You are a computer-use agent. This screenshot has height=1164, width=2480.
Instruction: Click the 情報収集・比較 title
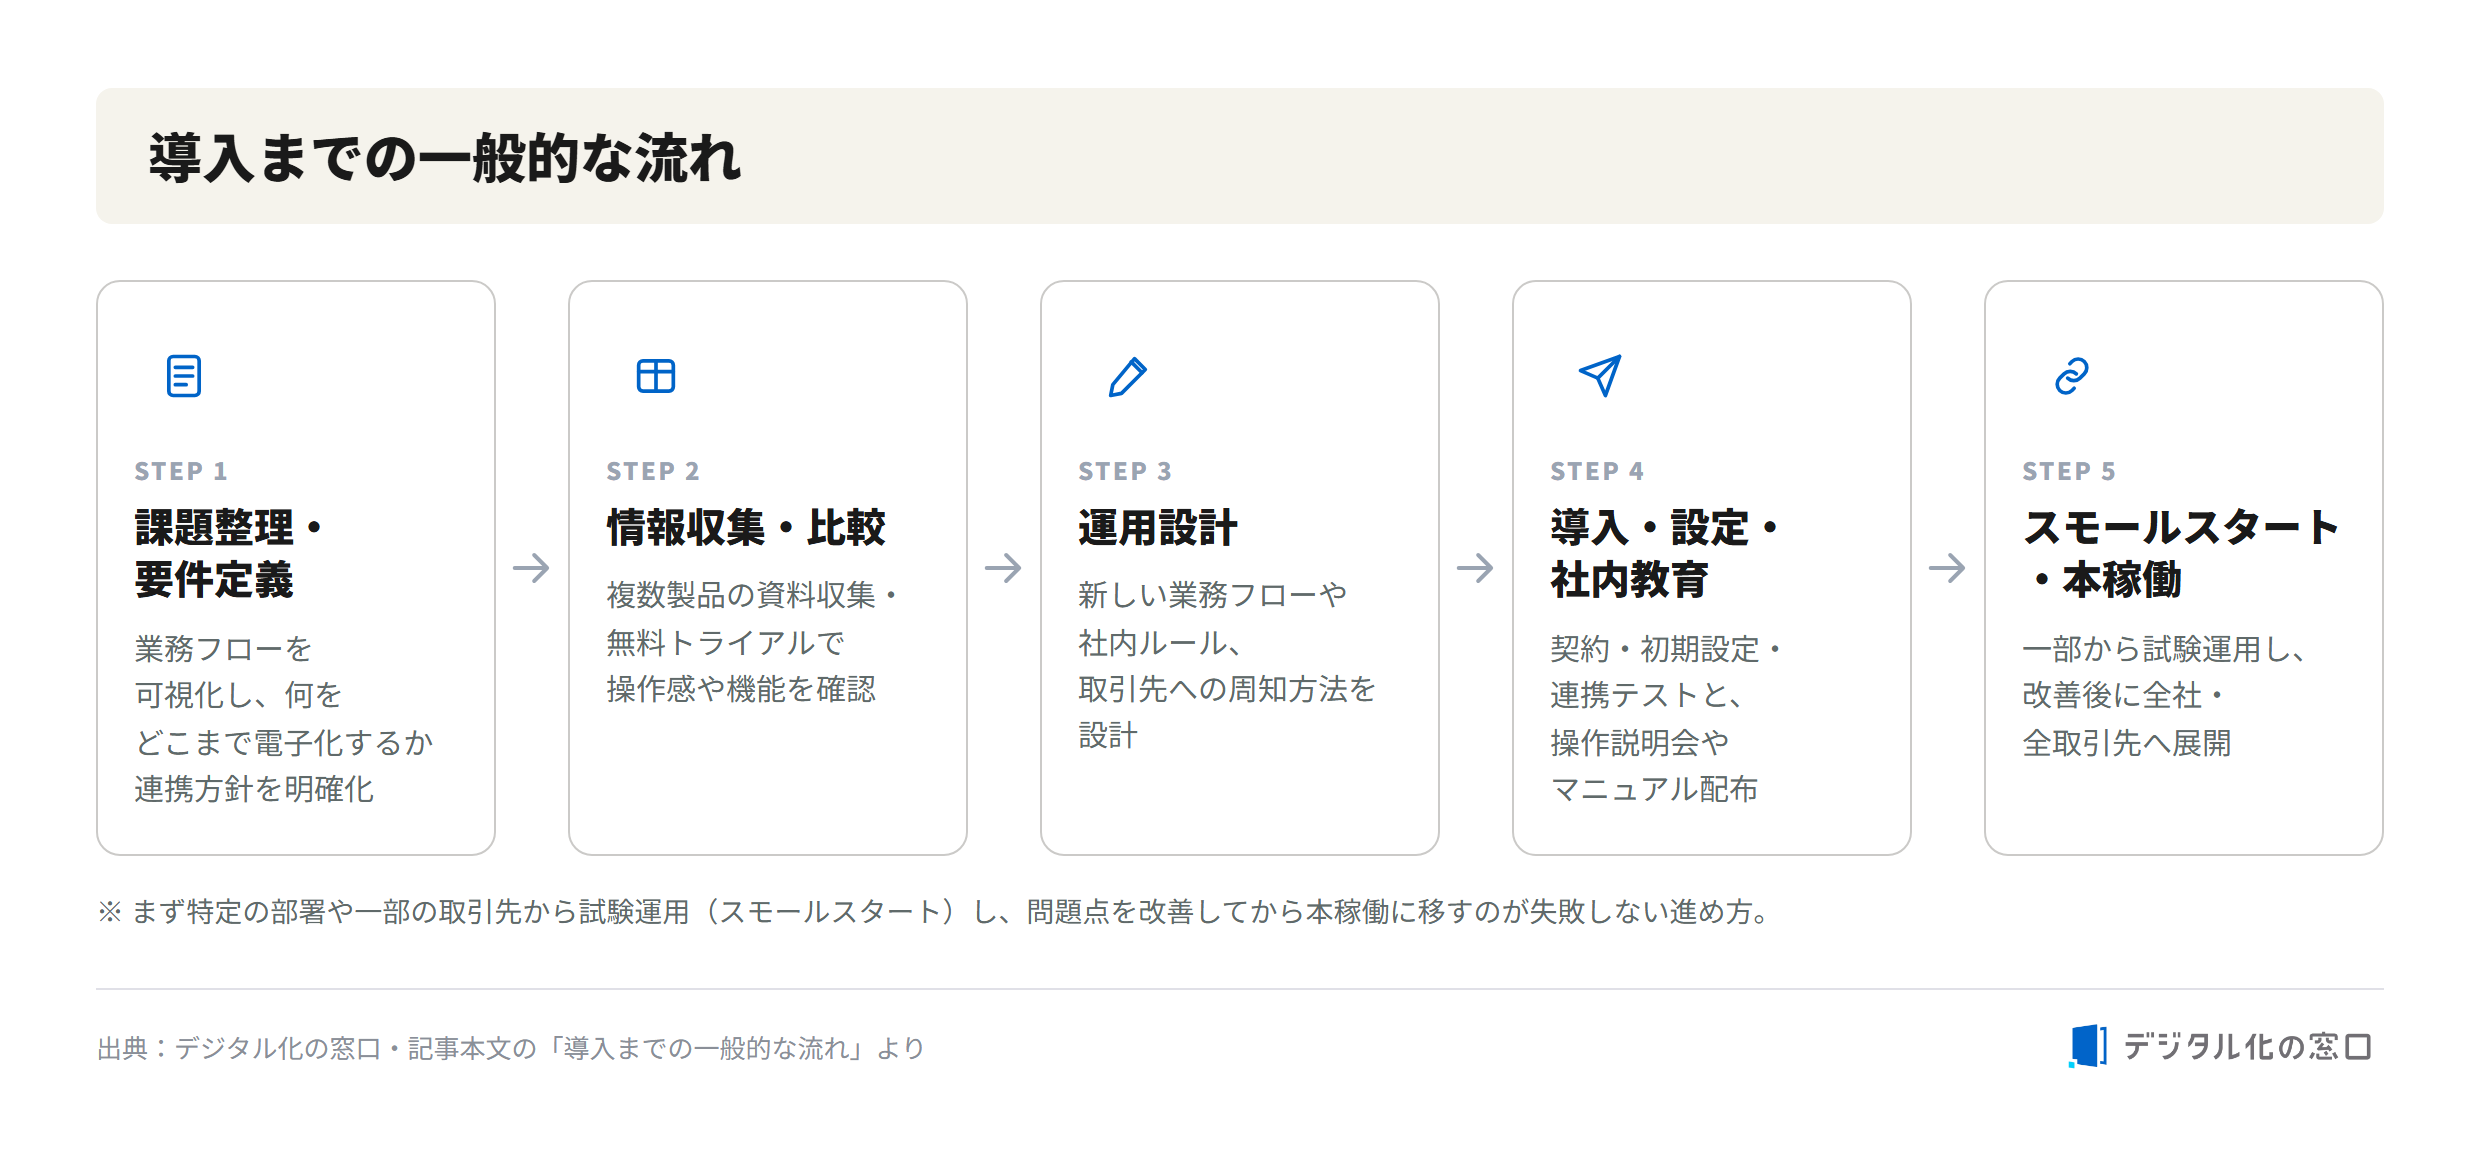[746, 528]
